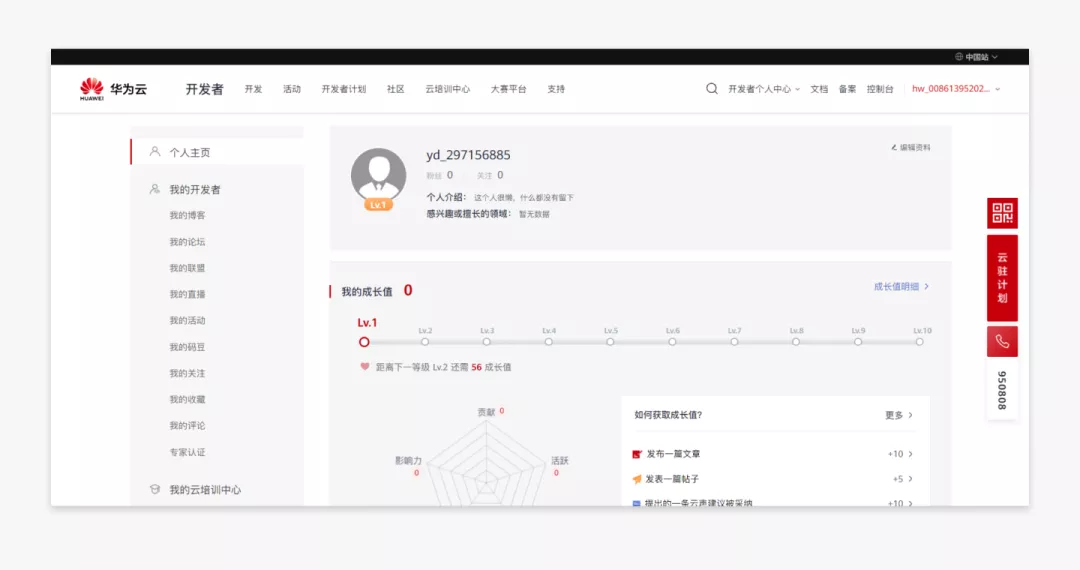Click the 开发者 heading link
Image resolution: width=1080 pixels, height=570 pixels.
(205, 89)
